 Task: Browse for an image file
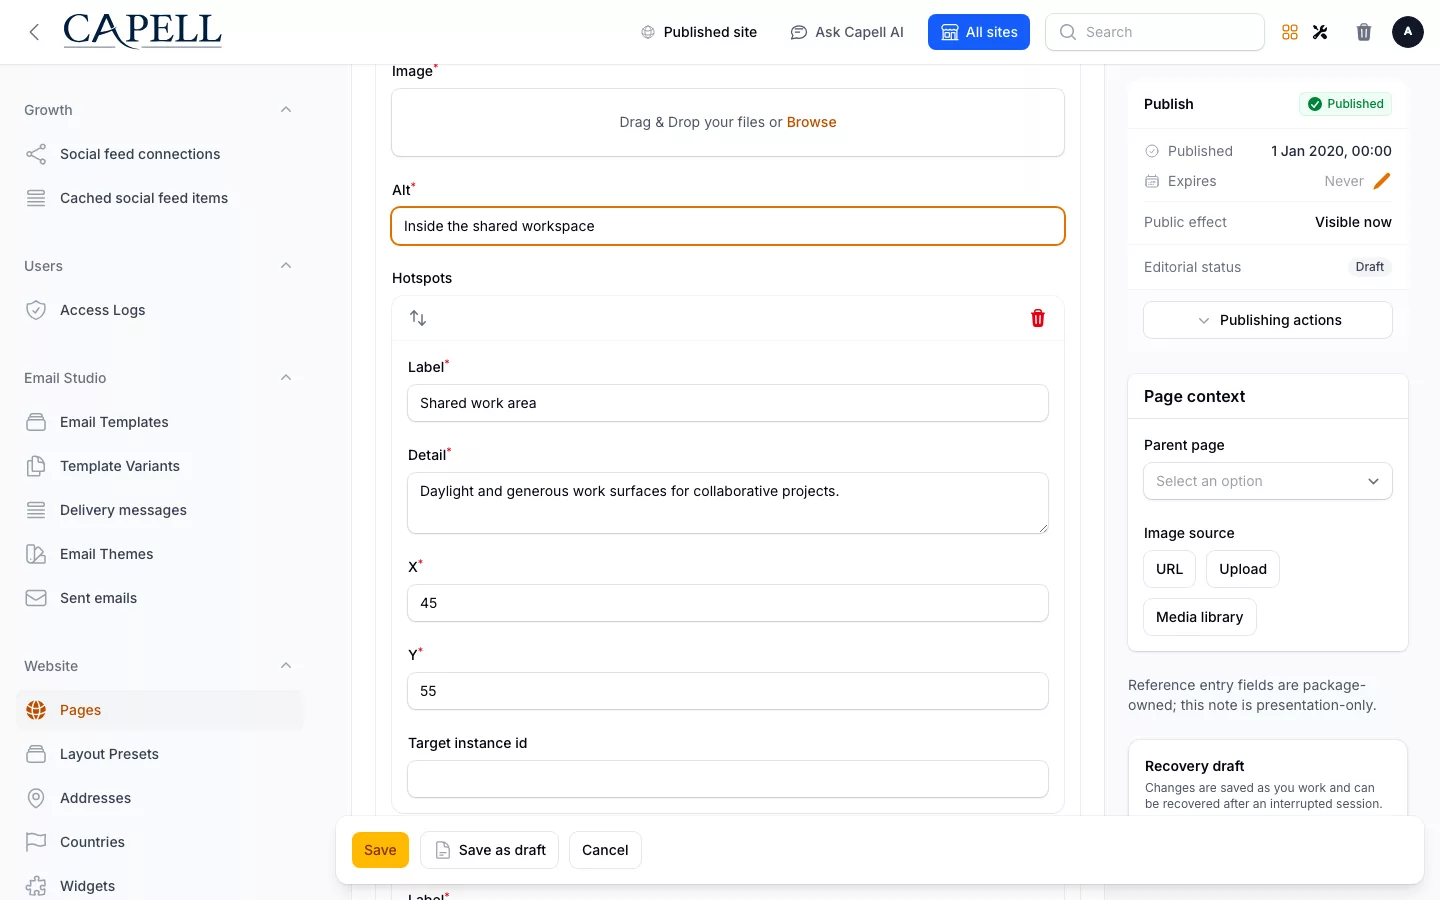pos(811,122)
